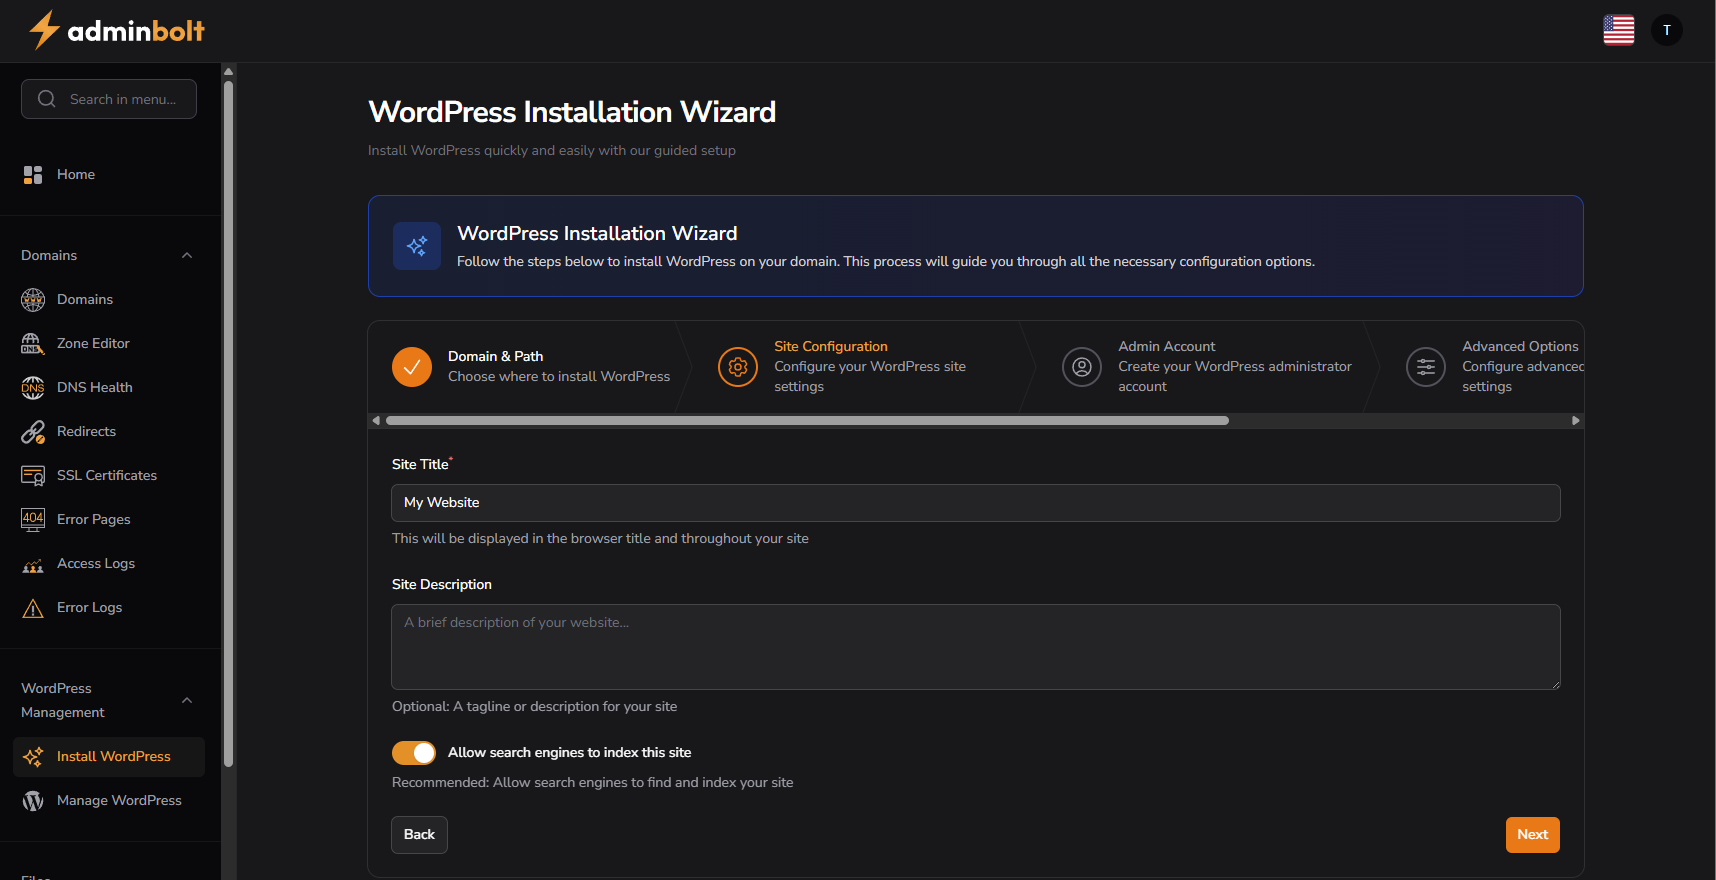The image size is (1716, 880).
Task: Click the SSL Certificates icon
Action: coord(33,476)
